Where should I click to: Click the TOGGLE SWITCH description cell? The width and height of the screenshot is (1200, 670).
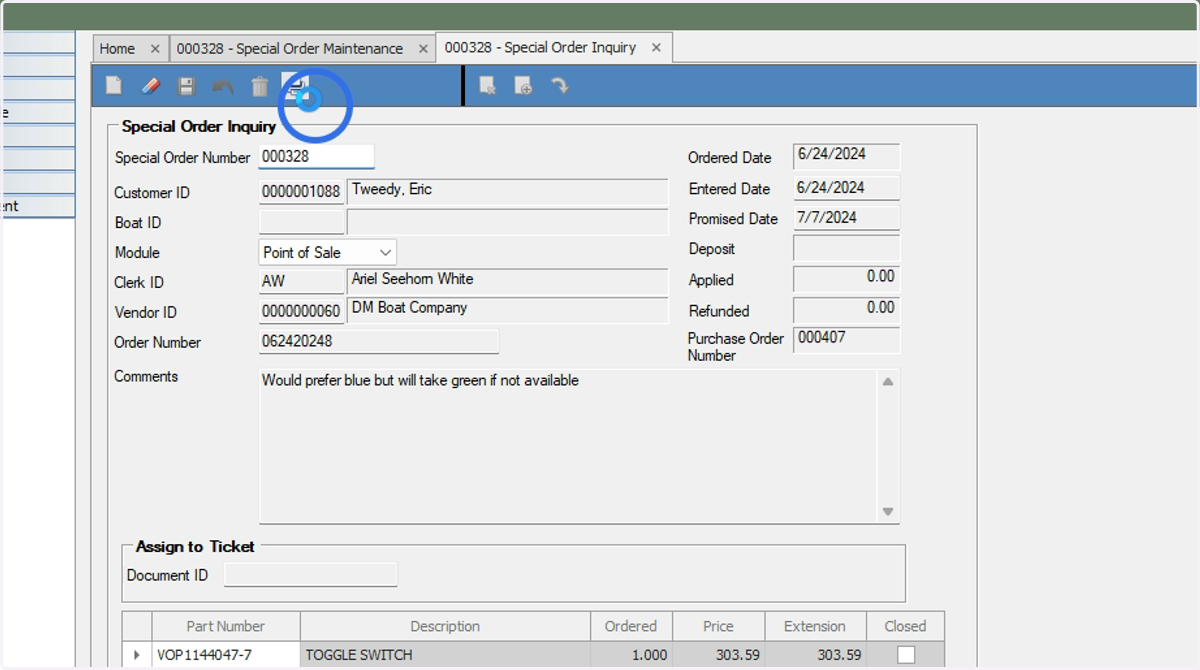(445, 655)
